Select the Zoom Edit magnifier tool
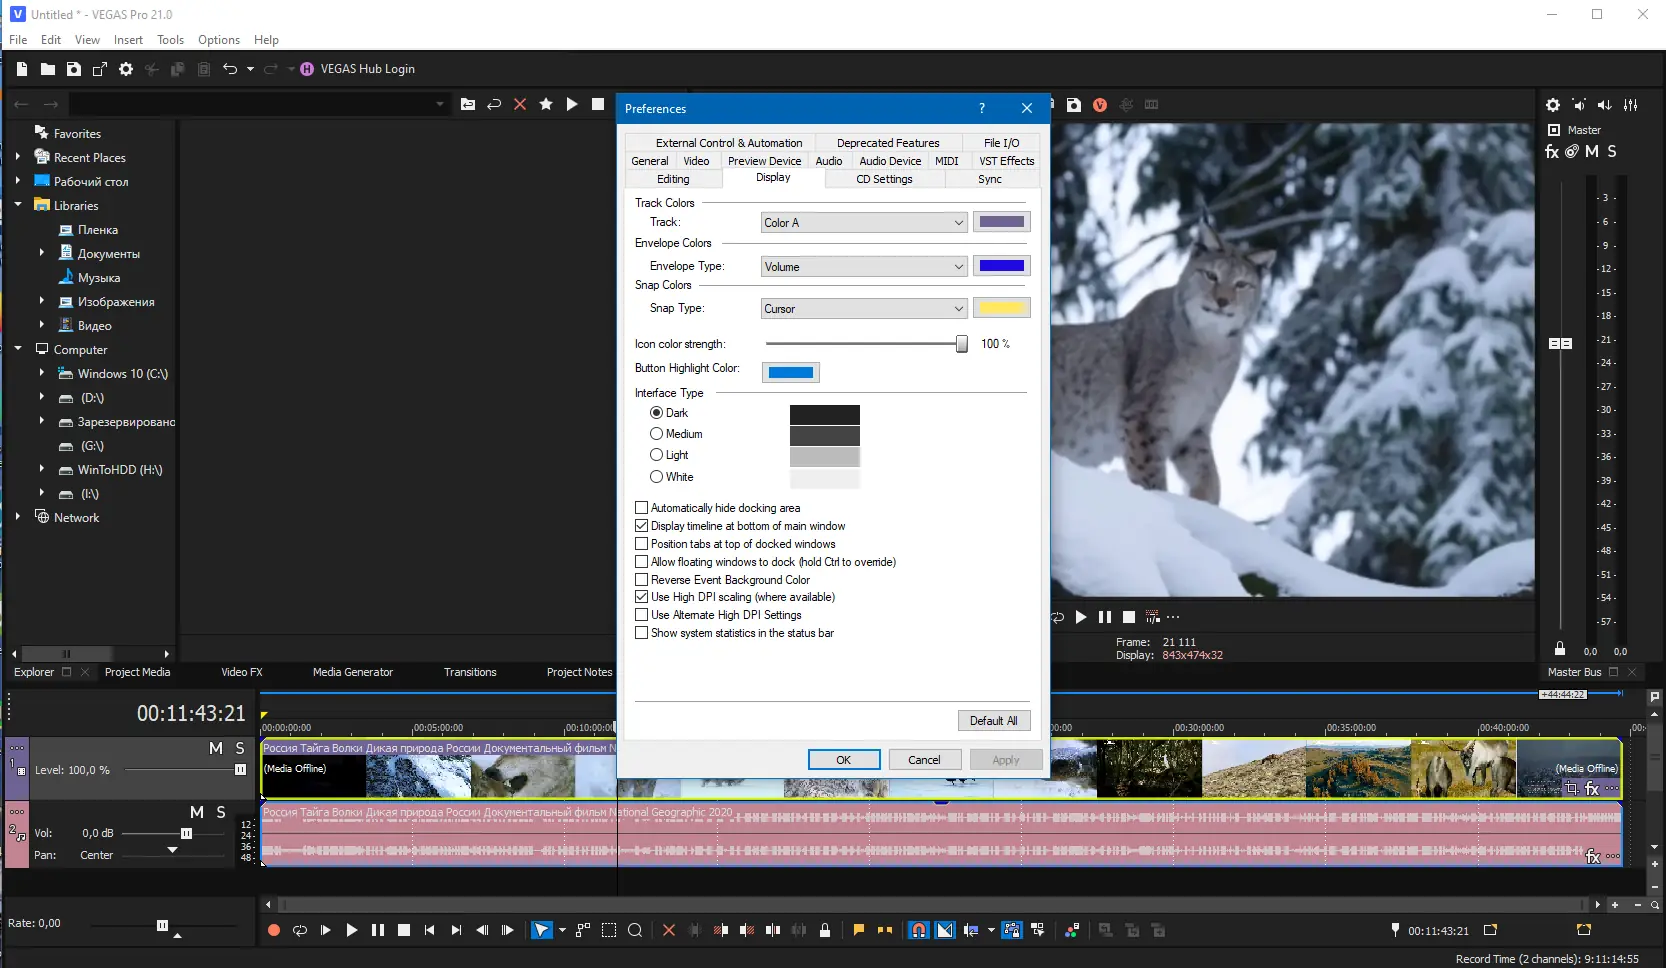The height and width of the screenshot is (968, 1666). click(x=635, y=930)
